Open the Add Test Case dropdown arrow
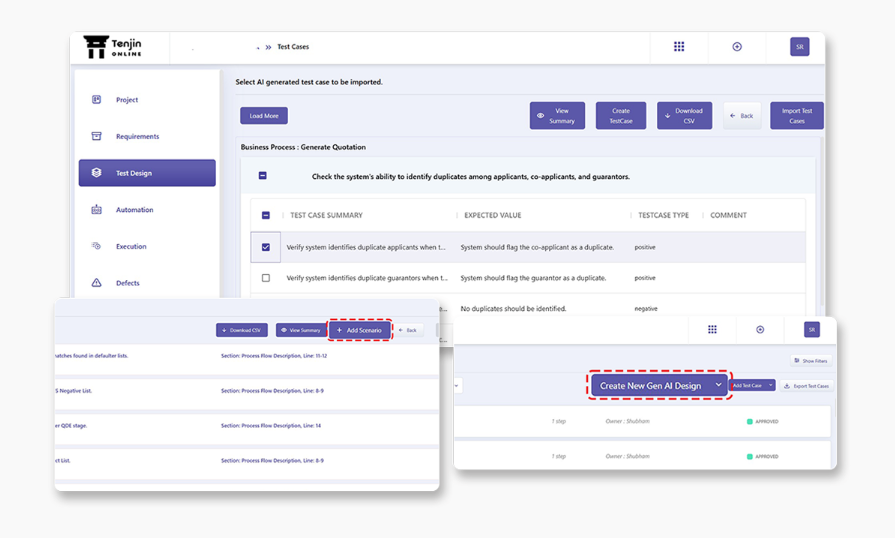This screenshot has height=538, width=895. (771, 386)
